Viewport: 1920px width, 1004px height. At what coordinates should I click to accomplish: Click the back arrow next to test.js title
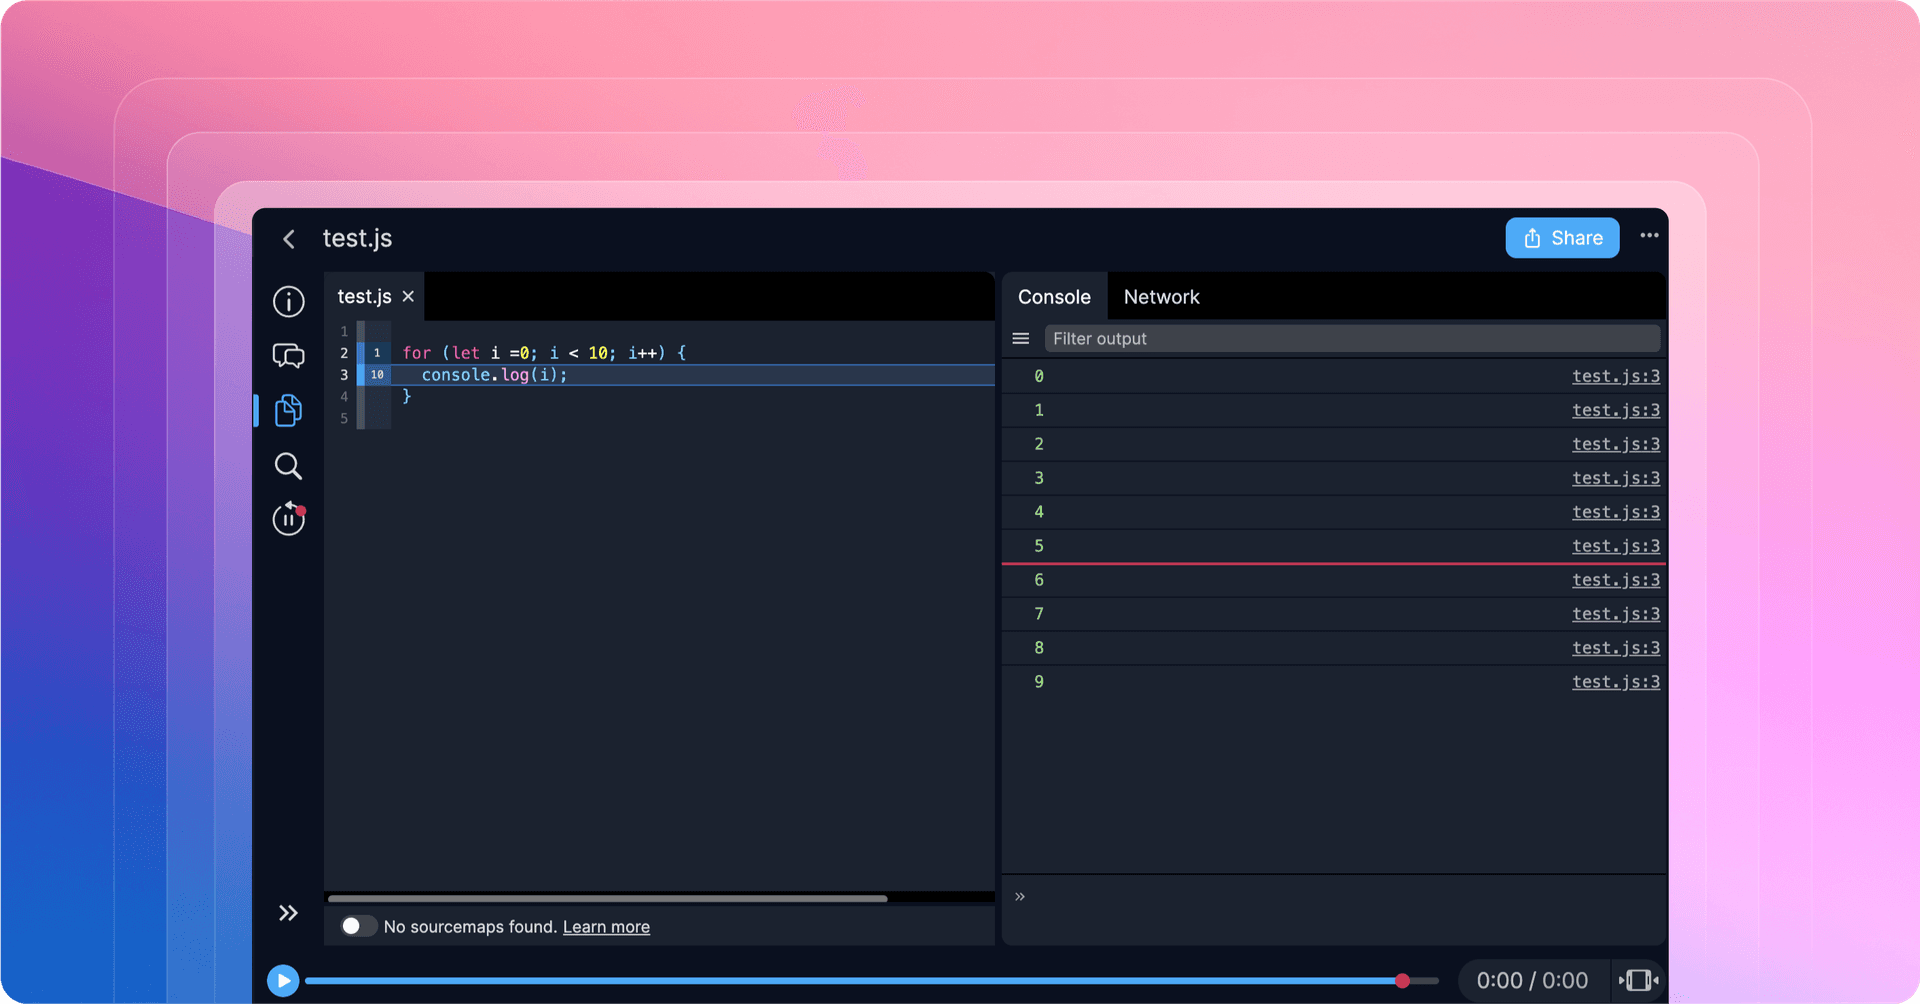pyautogui.click(x=289, y=238)
